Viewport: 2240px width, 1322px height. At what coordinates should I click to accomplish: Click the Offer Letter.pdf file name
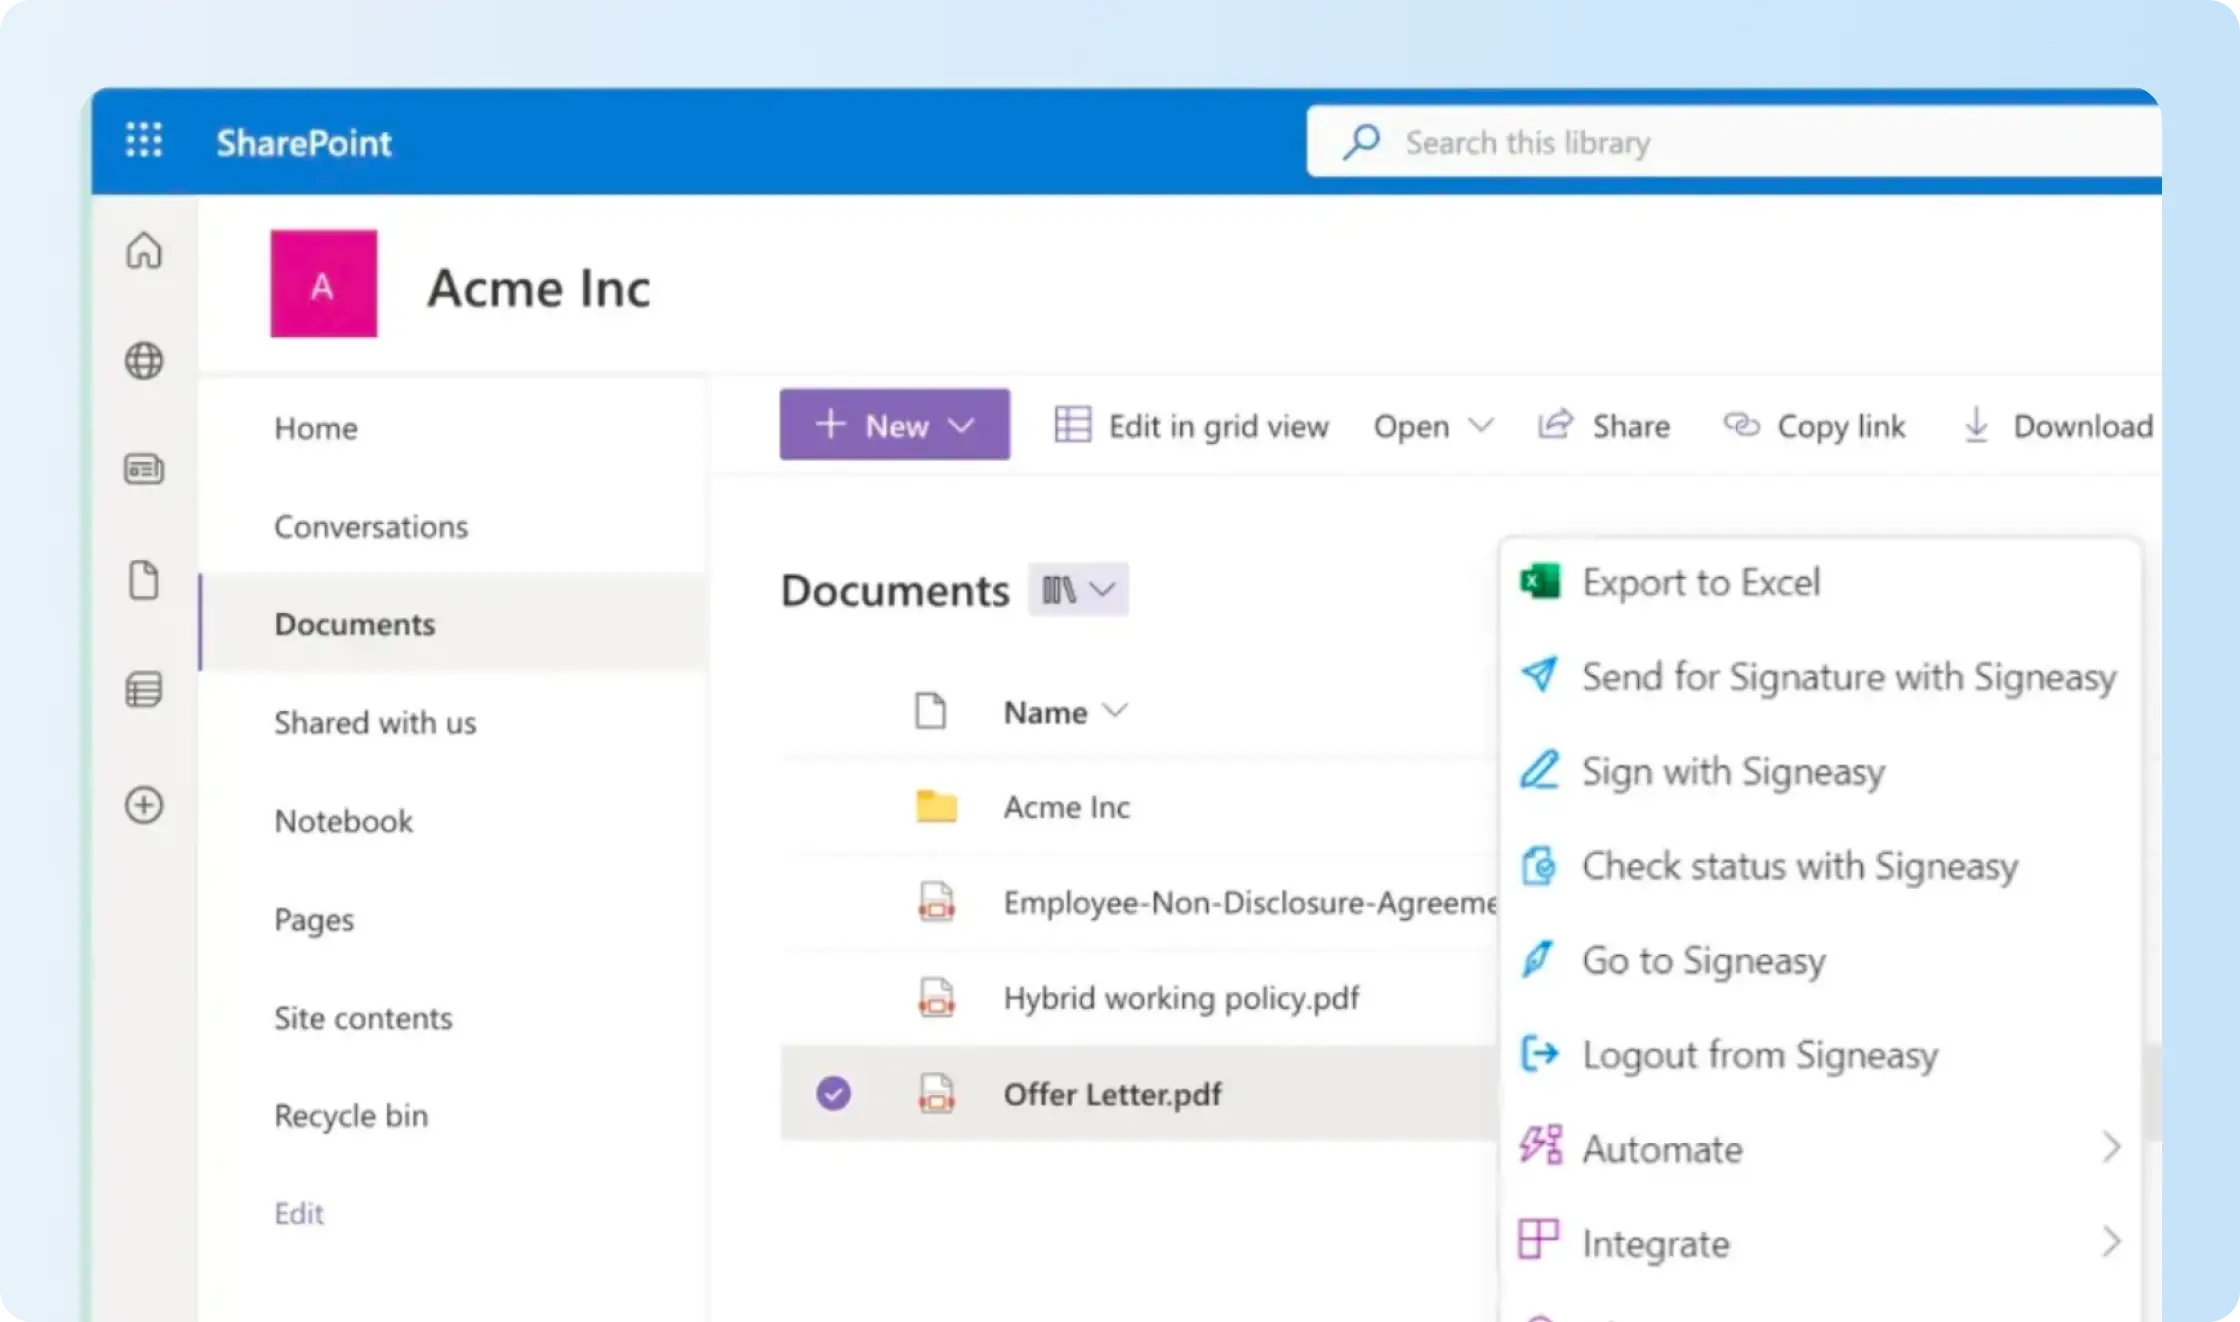(x=1112, y=1094)
